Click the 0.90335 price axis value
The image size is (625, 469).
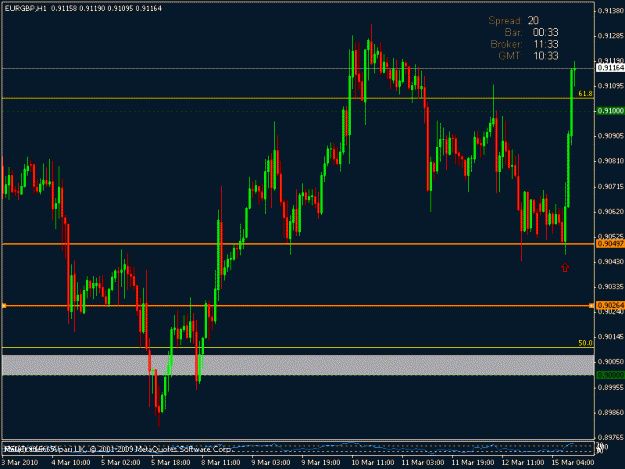611,287
